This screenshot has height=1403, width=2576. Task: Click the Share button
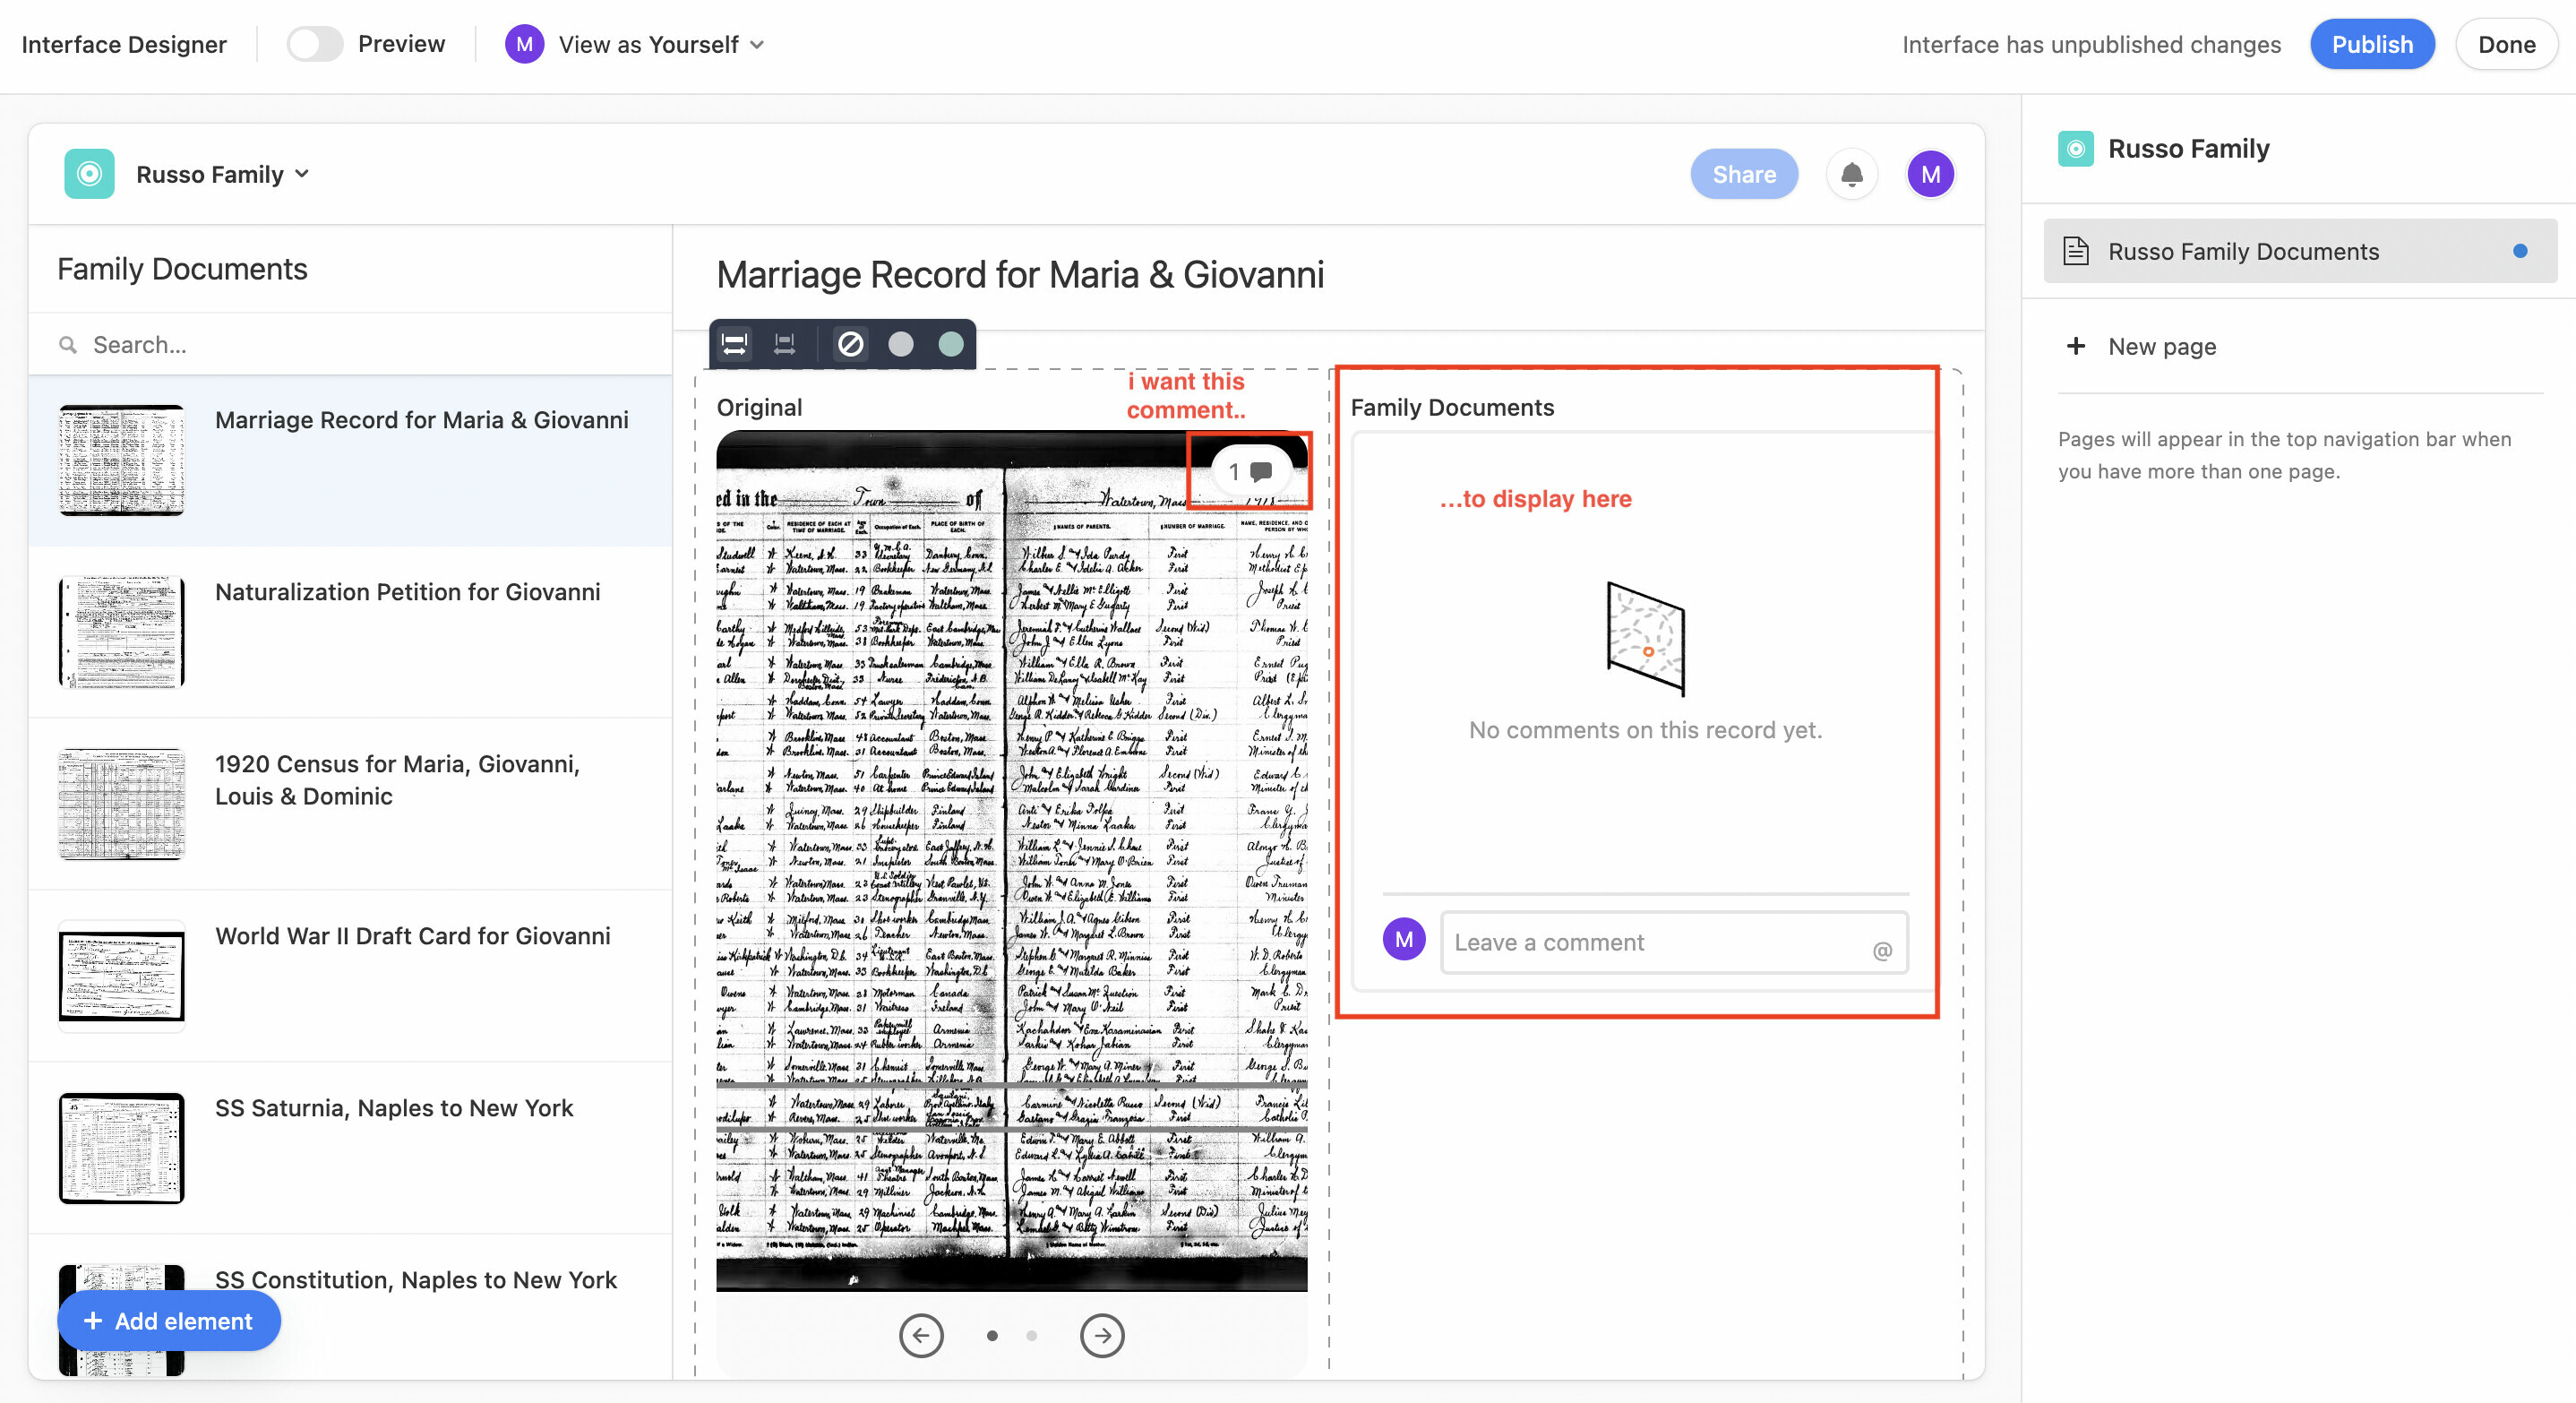(x=1743, y=174)
